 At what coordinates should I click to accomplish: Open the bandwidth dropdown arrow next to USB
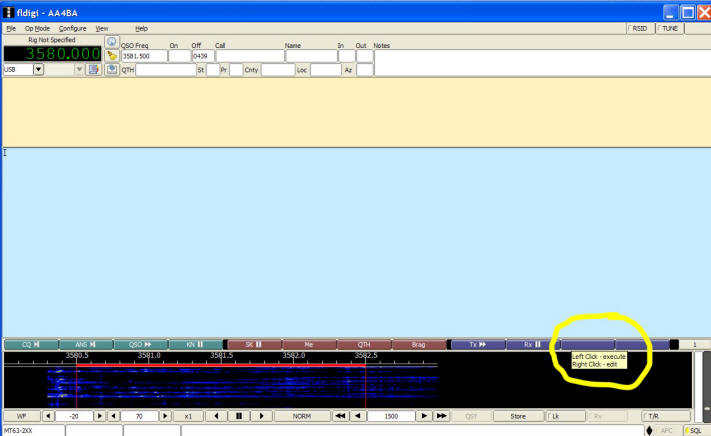tap(79, 70)
